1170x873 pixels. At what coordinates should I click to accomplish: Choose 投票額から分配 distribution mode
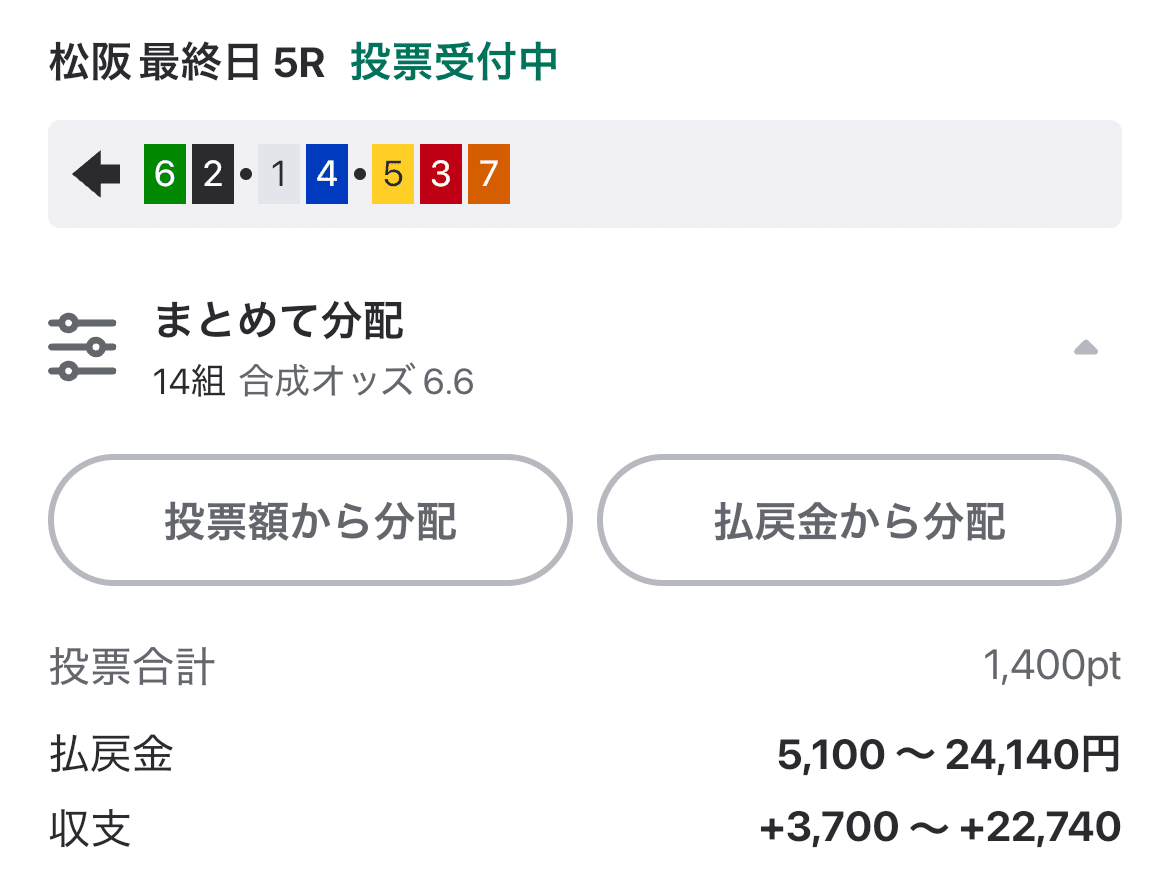(x=311, y=520)
